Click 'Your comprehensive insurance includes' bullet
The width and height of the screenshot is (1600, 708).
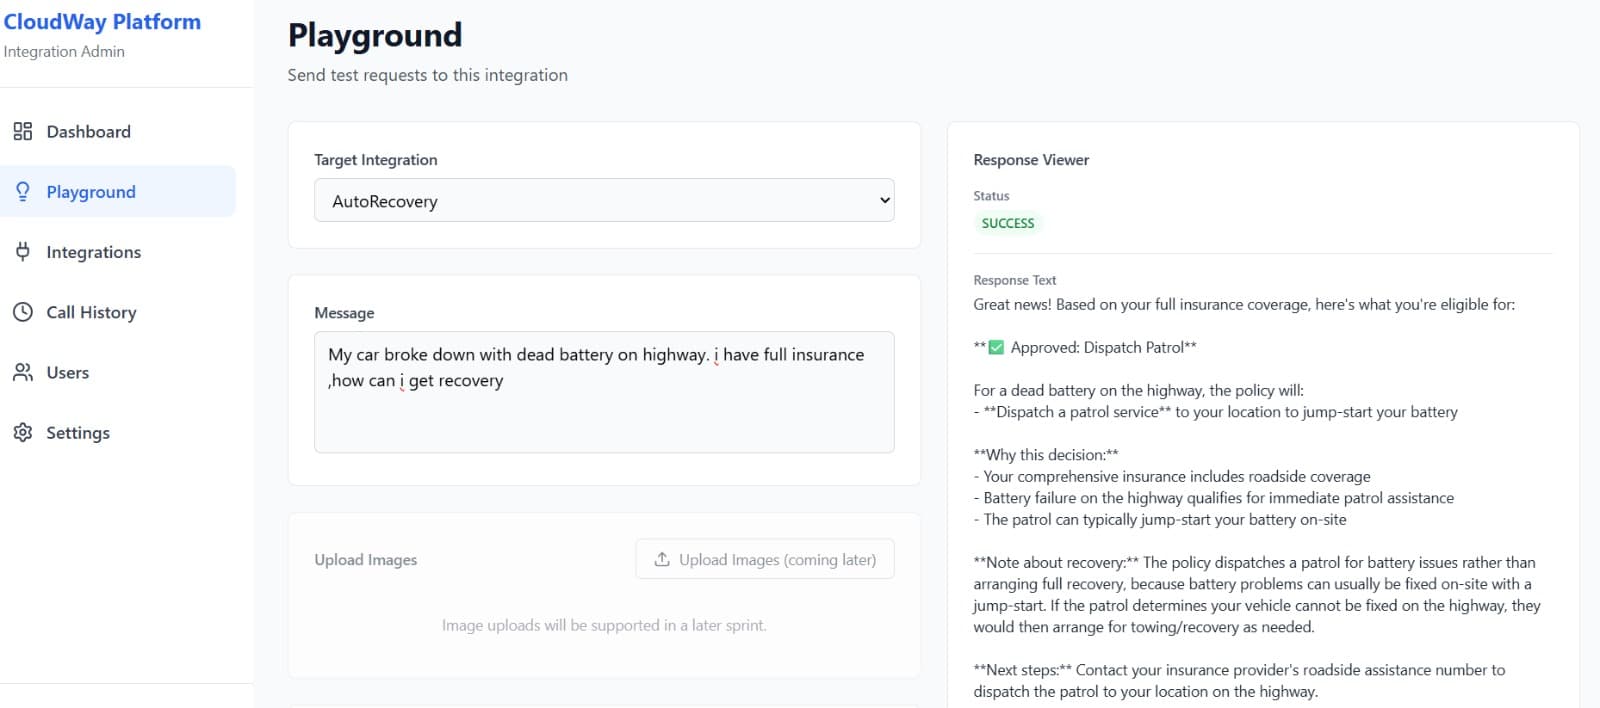[x=1172, y=477]
